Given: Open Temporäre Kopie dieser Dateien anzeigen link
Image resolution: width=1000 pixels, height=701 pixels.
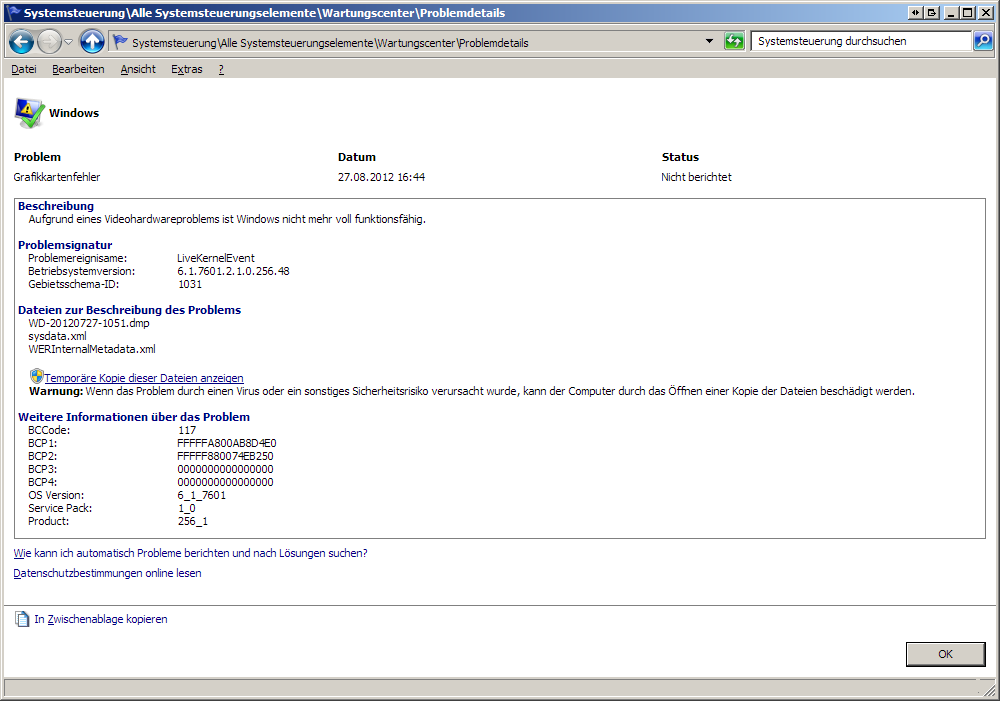Looking at the screenshot, I should [x=143, y=378].
